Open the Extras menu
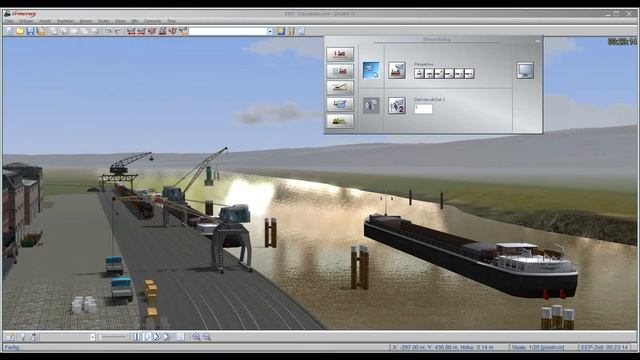Screen dimensions: 640x360 tap(120, 21)
